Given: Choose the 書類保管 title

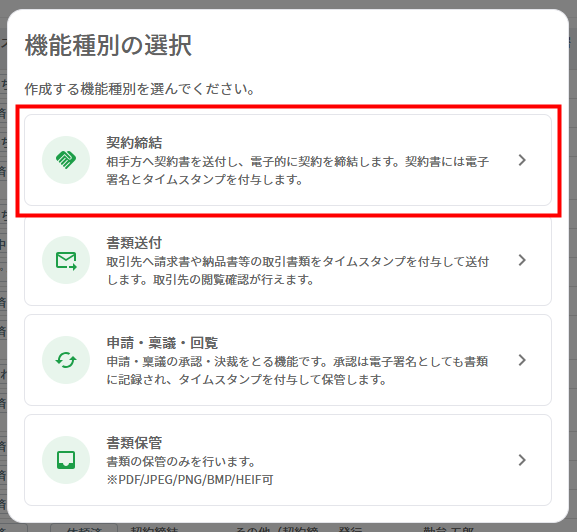Looking at the screenshot, I should click(x=134, y=443).
